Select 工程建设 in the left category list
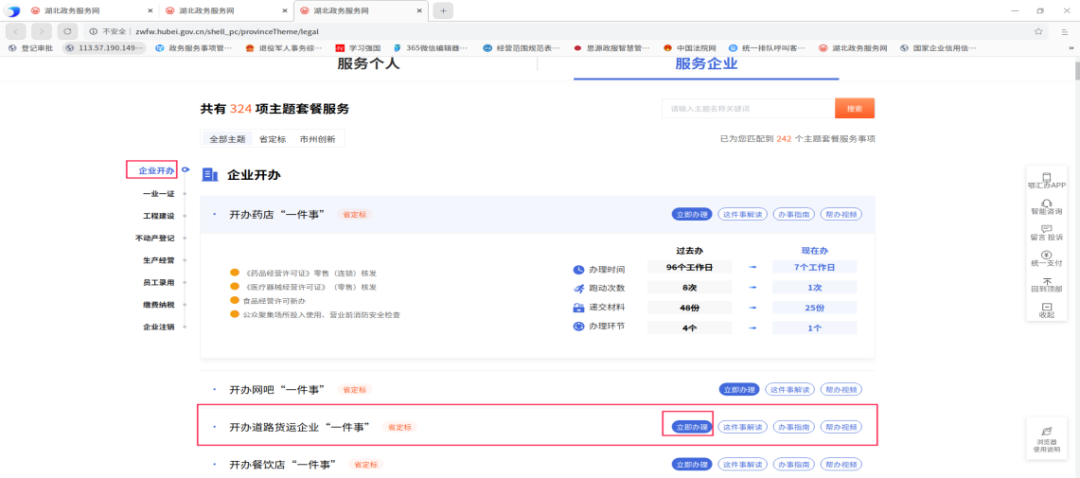 tap(158, 216)
